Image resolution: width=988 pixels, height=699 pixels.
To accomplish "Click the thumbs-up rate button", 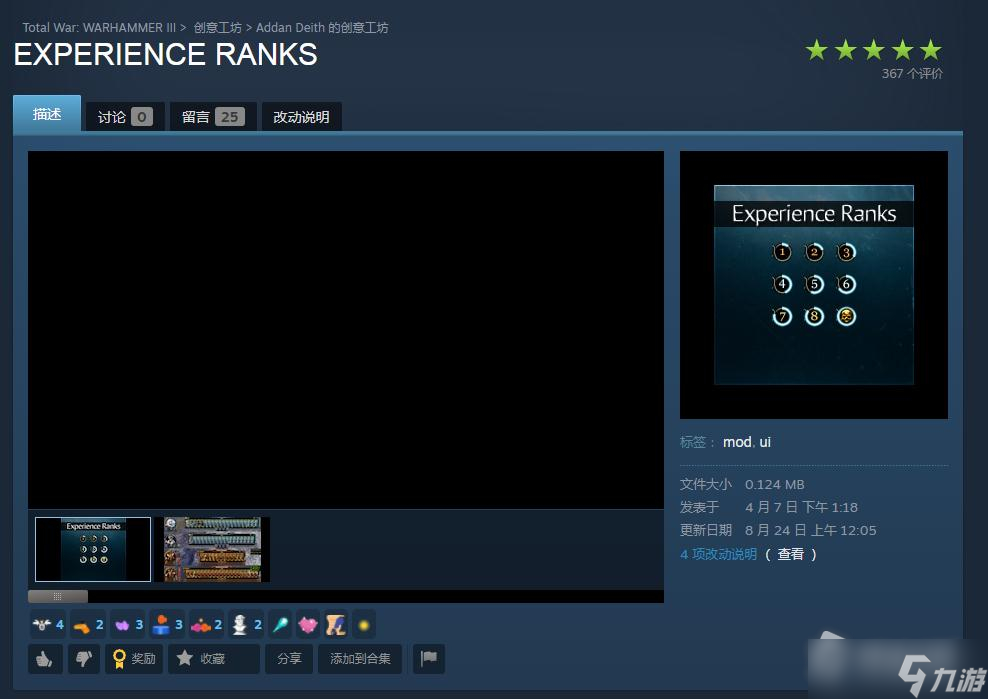I will [45, 659].
